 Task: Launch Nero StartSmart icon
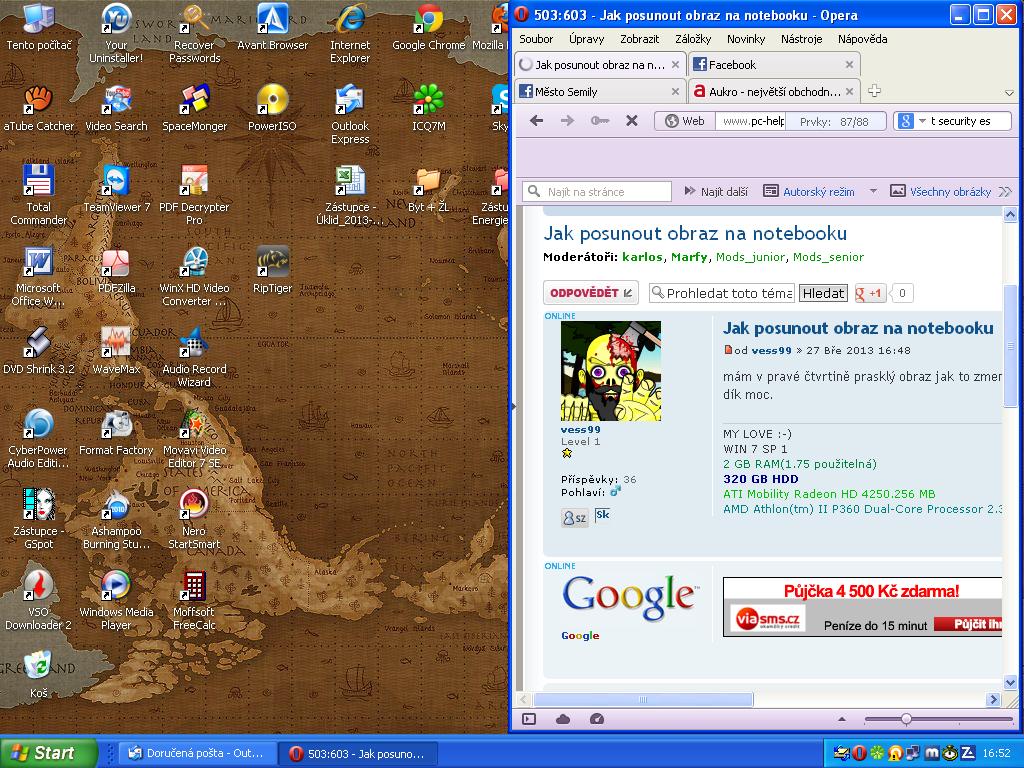[194, 520]
